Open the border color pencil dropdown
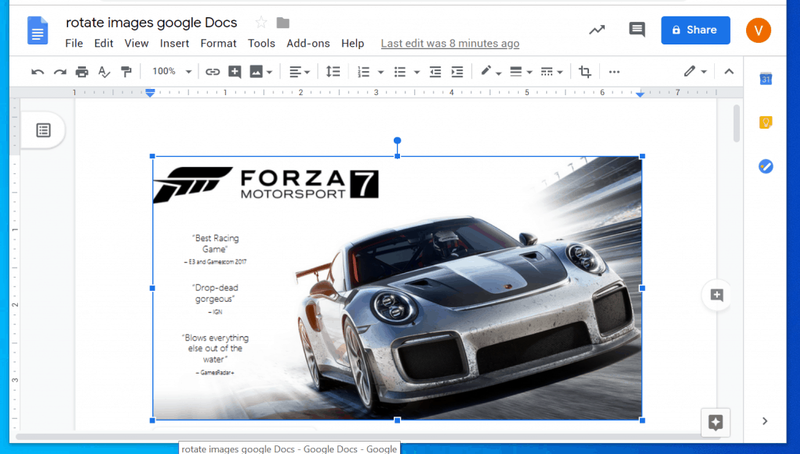The image size is (800, 454). click(491, 72)
